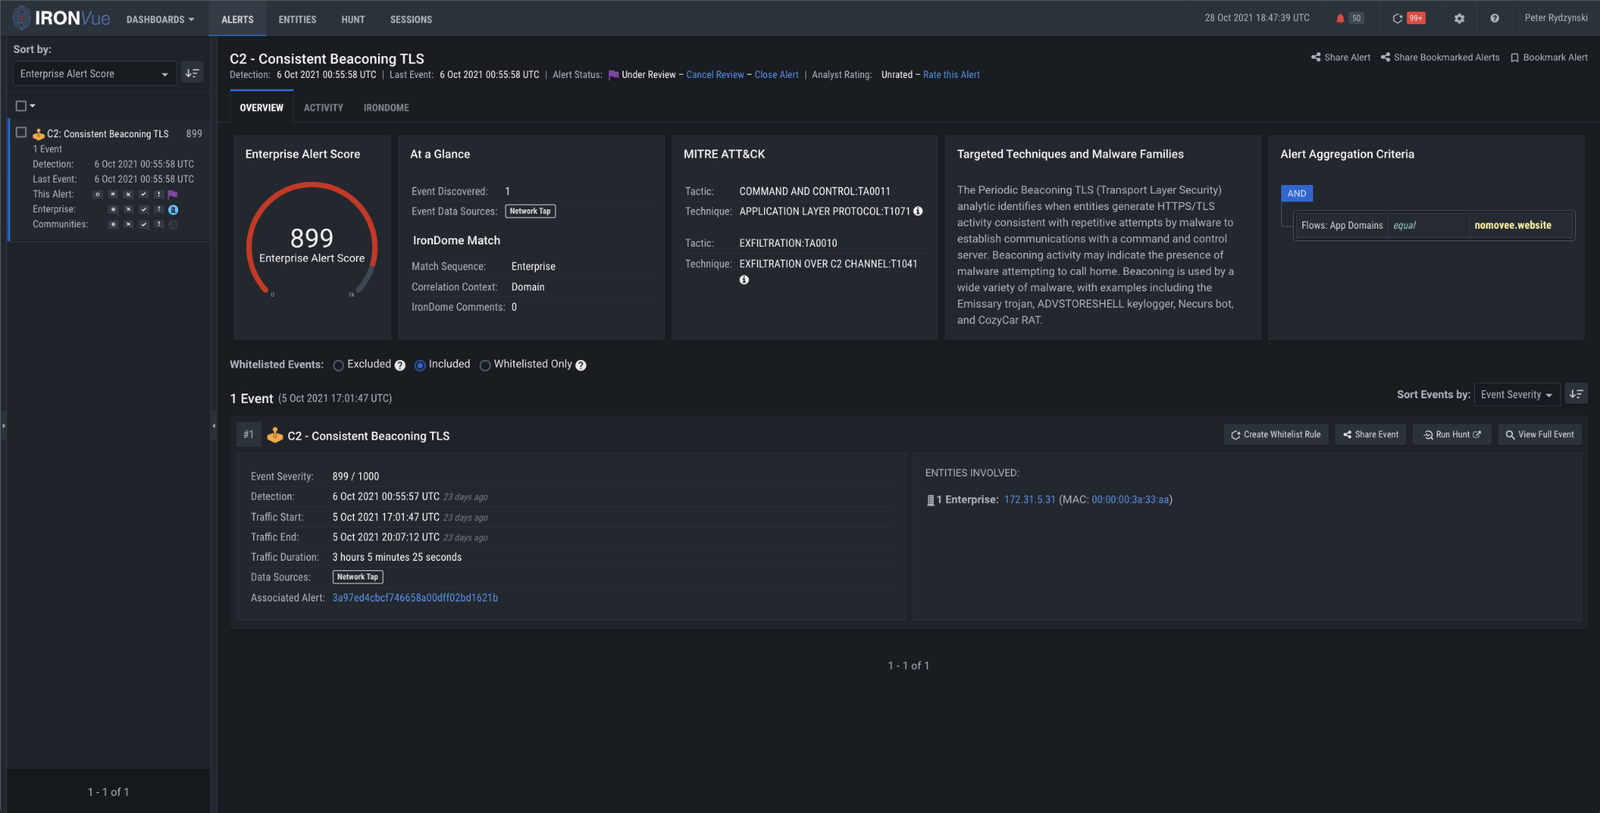Click the 899 Enterprise Alert Score gauge
Screen dimensions: 1600x813
[312, 242]
